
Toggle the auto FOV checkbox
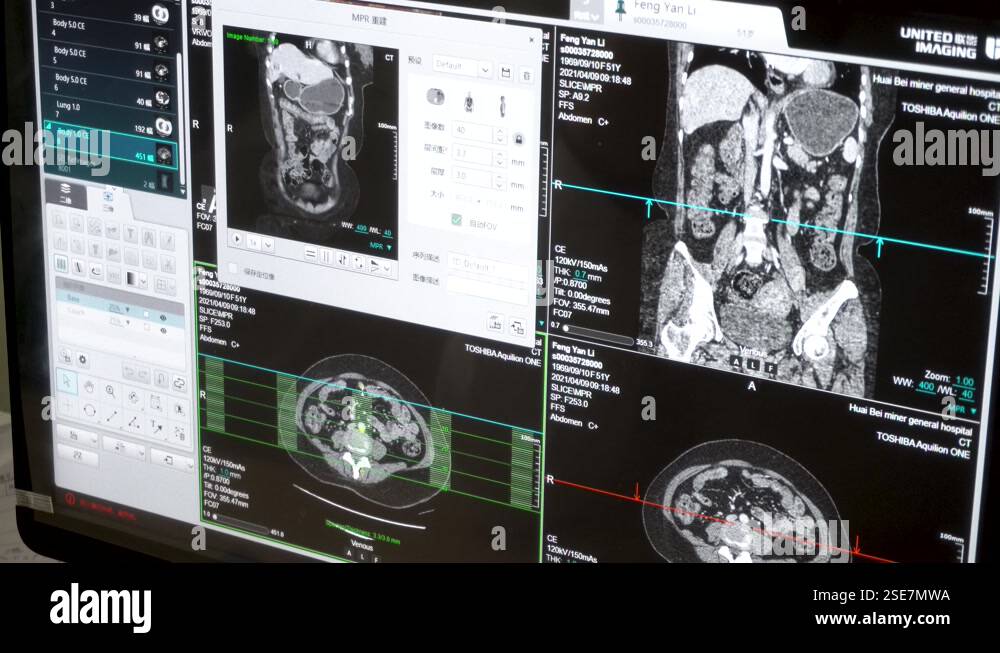pyautogui.click(x=457, y=220)
